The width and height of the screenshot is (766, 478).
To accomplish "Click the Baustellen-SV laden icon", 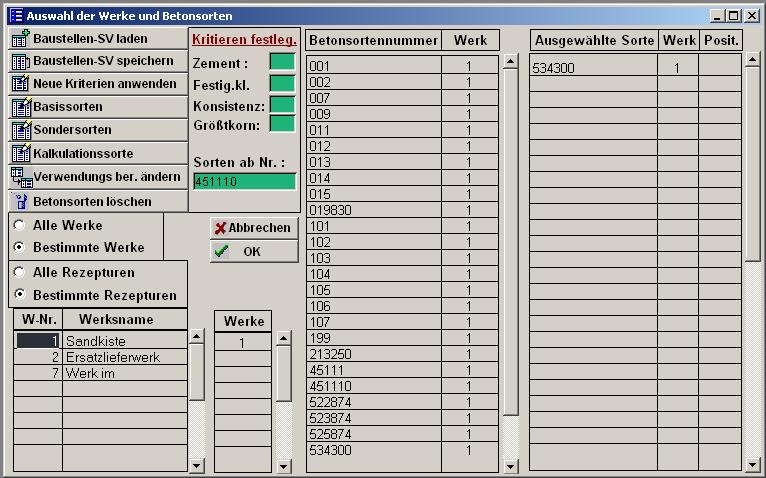I will [20, 39].
